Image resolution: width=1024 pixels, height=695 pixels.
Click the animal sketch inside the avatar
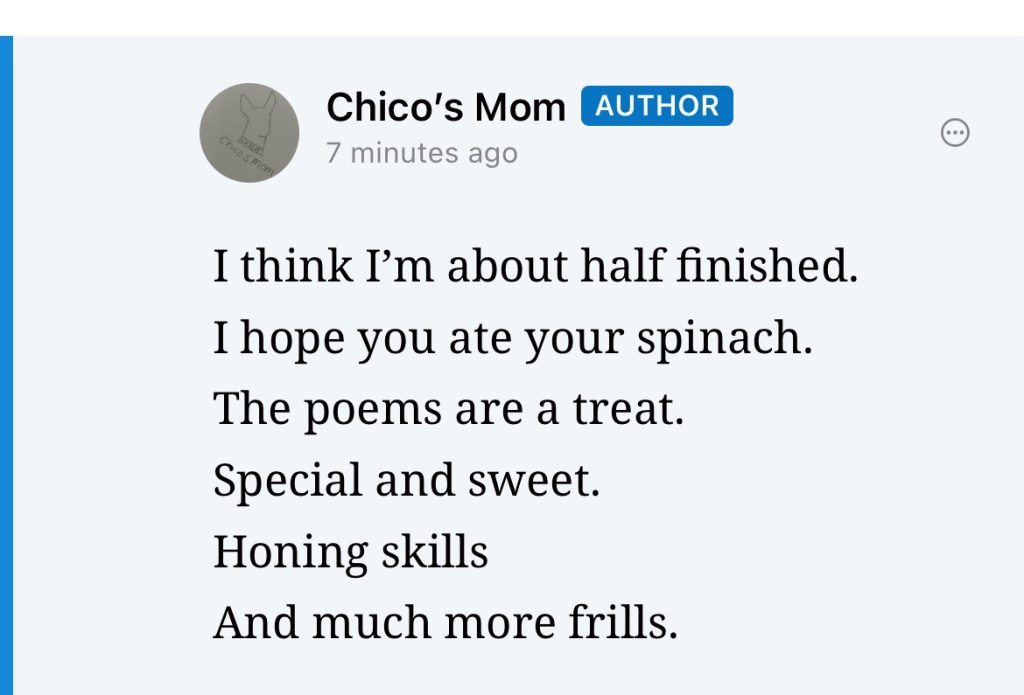pos(256,115)
